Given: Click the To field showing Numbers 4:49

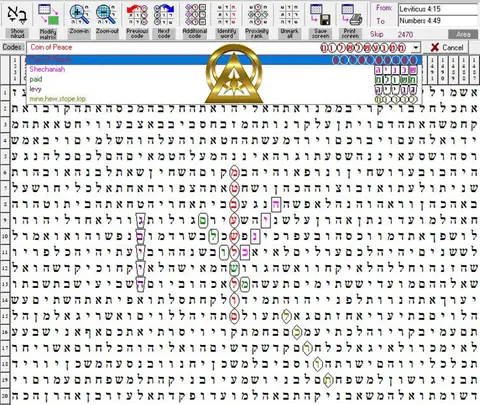Looking at the screenshot, I should point(438,21).
